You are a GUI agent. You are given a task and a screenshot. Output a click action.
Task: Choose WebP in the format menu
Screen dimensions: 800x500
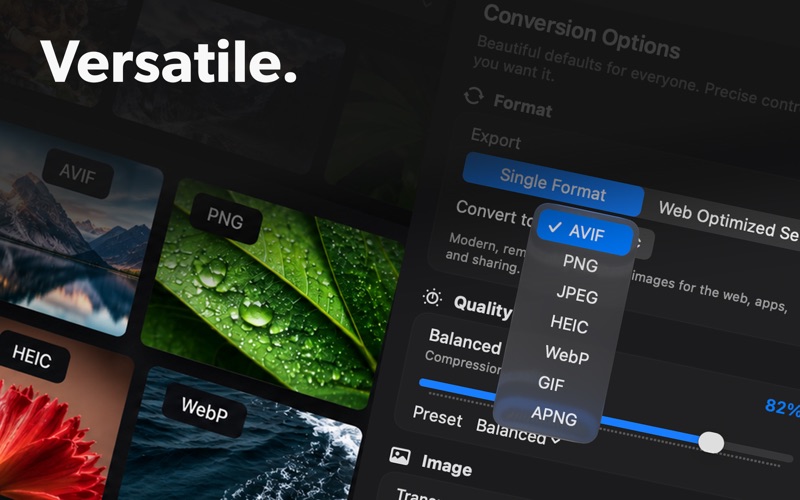(x=566, y=354)
